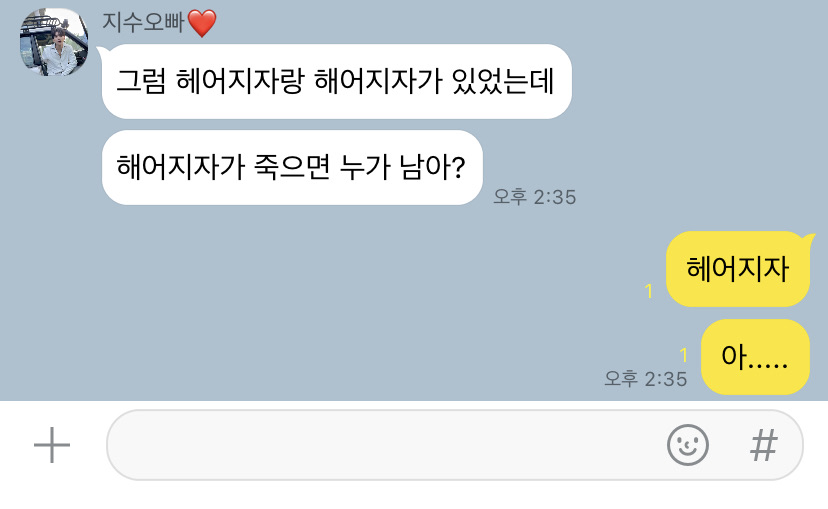Select the yellow 헤어지자 sent bubble
The width and height of the screenshot is (828, 509).
pos(738,269)
